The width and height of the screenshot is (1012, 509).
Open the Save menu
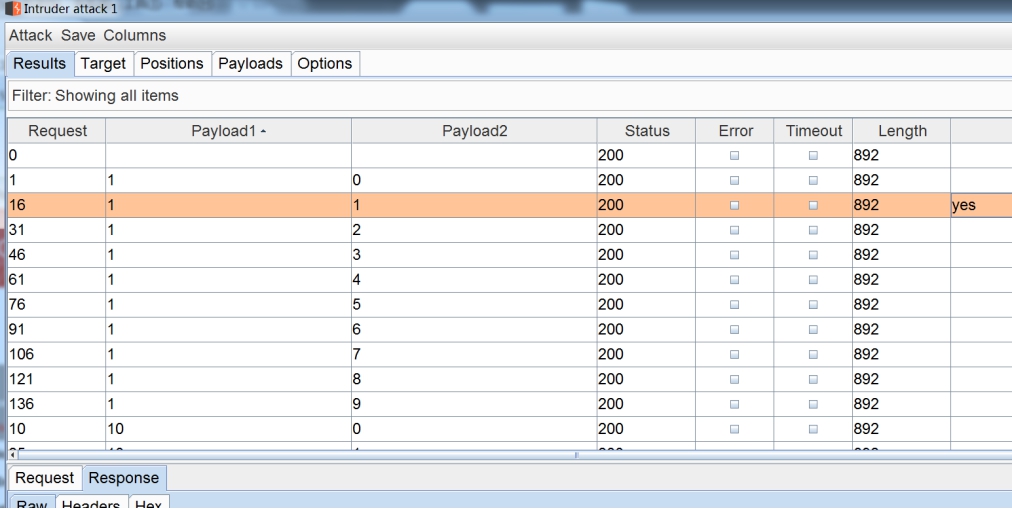(x=78, y=35)
